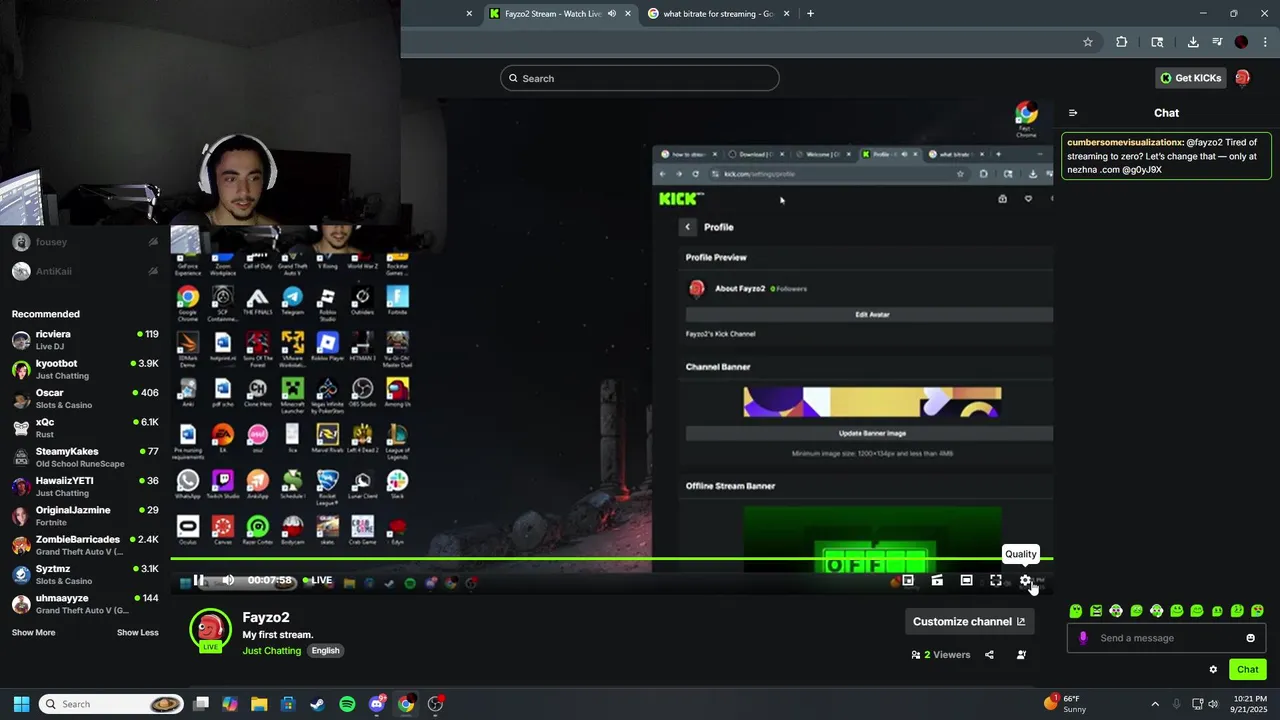1280x720 pixels.
Task: Open profile avatar menu on Kick header
Action: [x=1242, y=78]
